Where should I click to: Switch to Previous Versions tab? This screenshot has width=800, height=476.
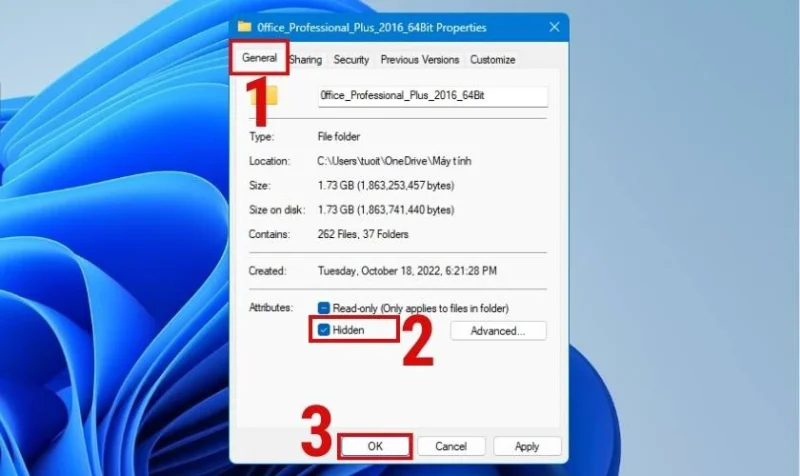[x=419, y=60]
